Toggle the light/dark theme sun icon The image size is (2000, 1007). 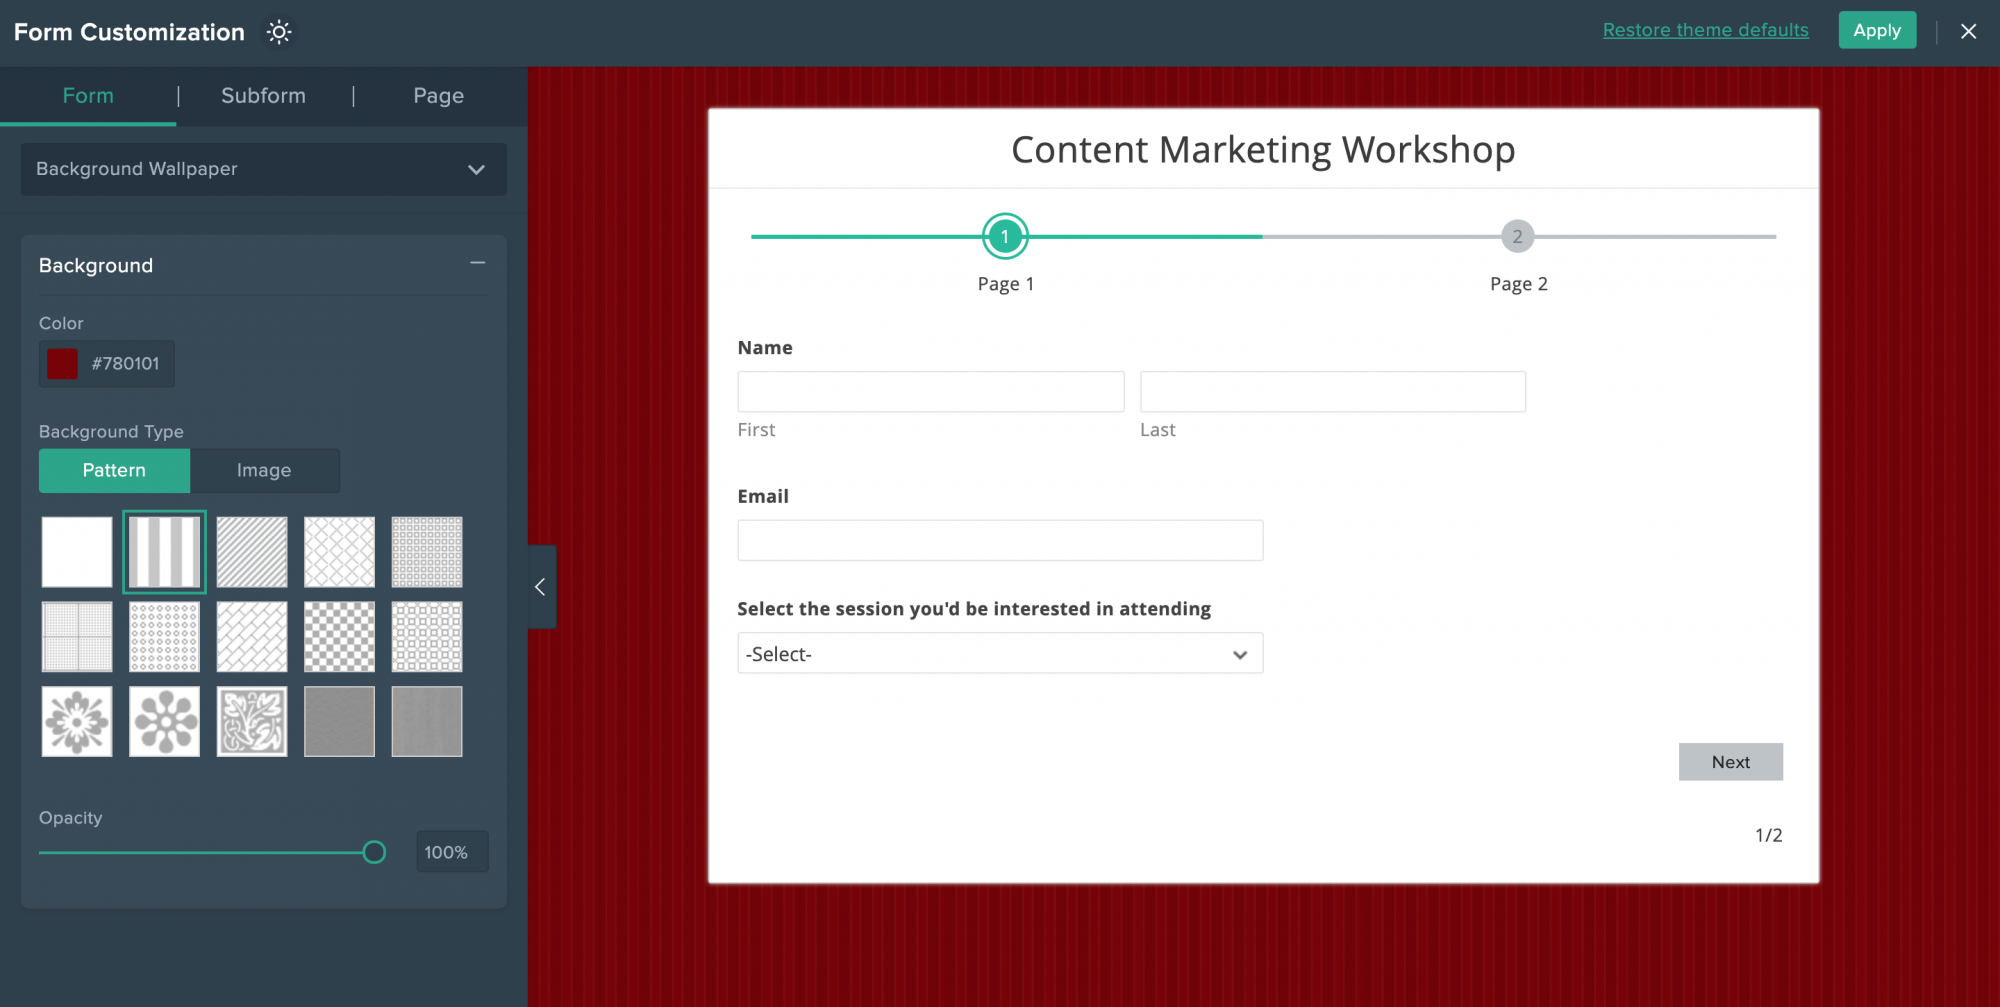[279, 32]
